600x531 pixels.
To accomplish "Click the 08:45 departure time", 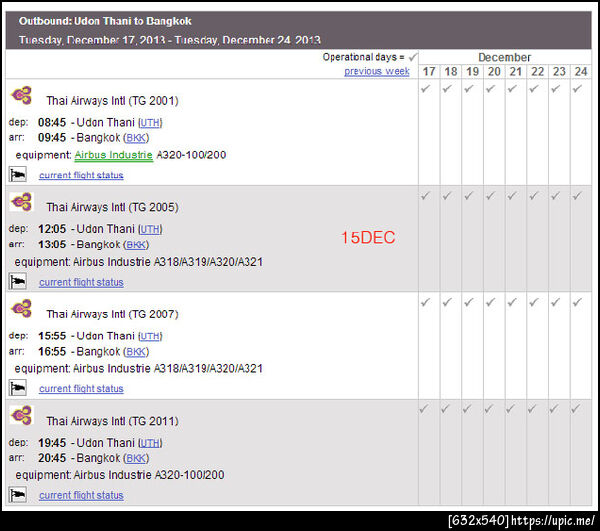I will (x=52, y=122).
